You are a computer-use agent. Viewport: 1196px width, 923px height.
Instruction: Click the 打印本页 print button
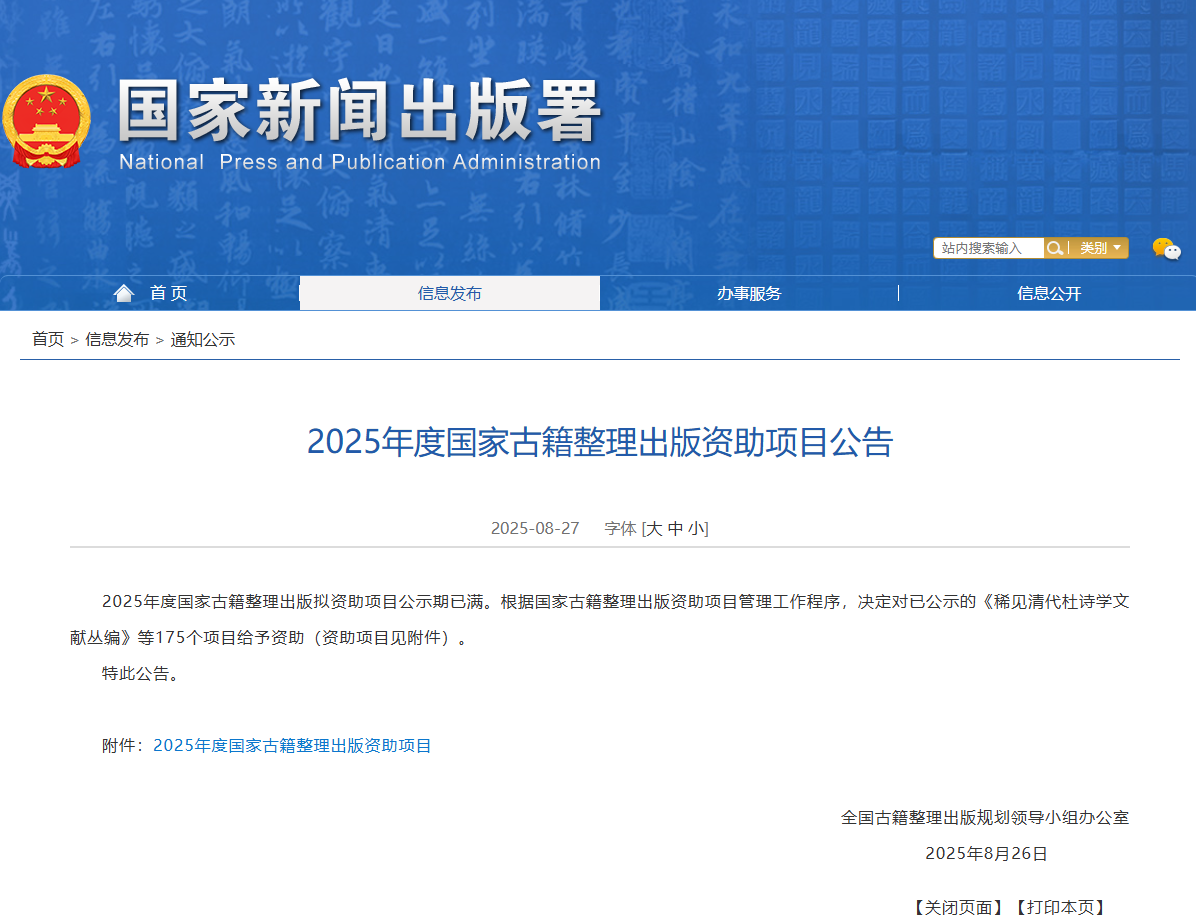pyautogui.click(x=1059, y=907)
